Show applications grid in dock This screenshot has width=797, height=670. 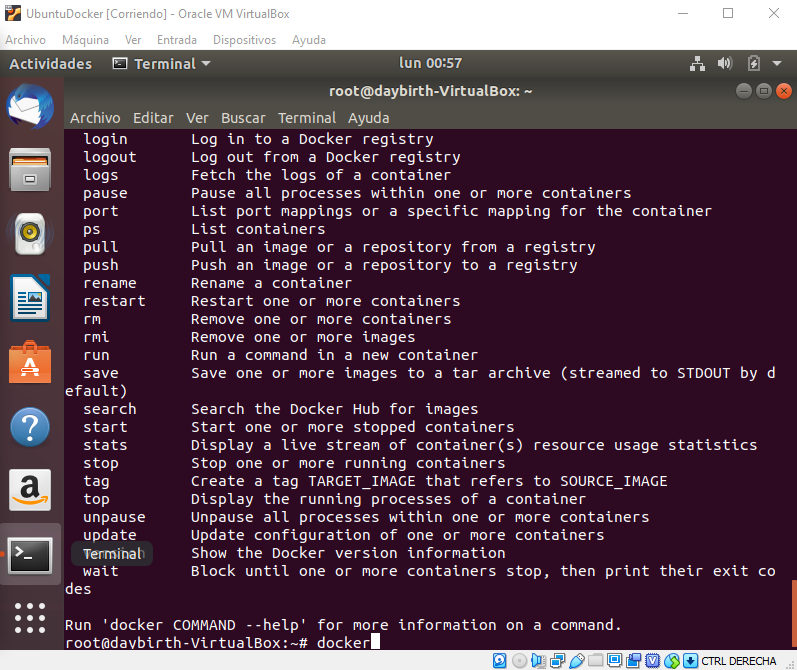pos(31,617)
